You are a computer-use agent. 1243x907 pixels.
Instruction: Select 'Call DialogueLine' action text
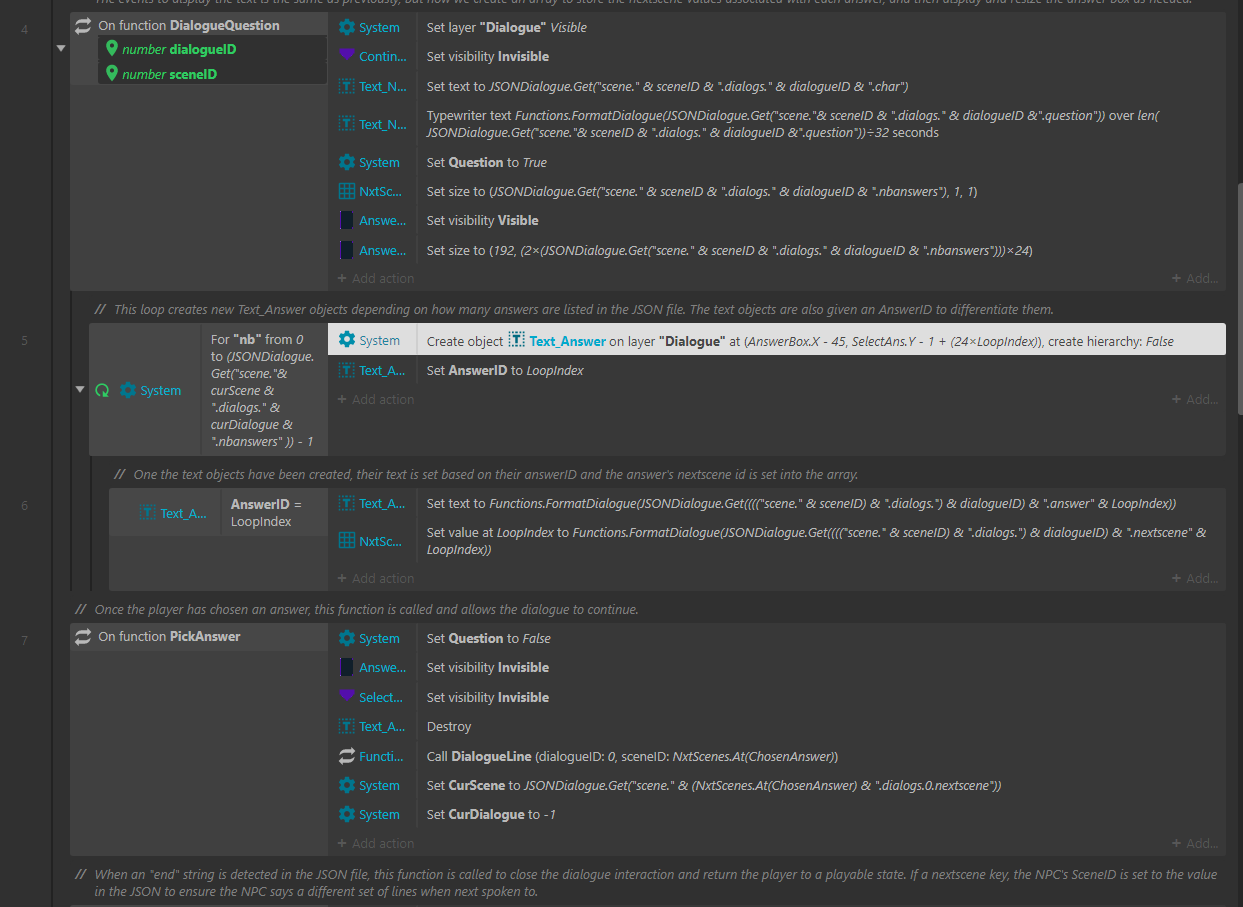click(632, 756)
